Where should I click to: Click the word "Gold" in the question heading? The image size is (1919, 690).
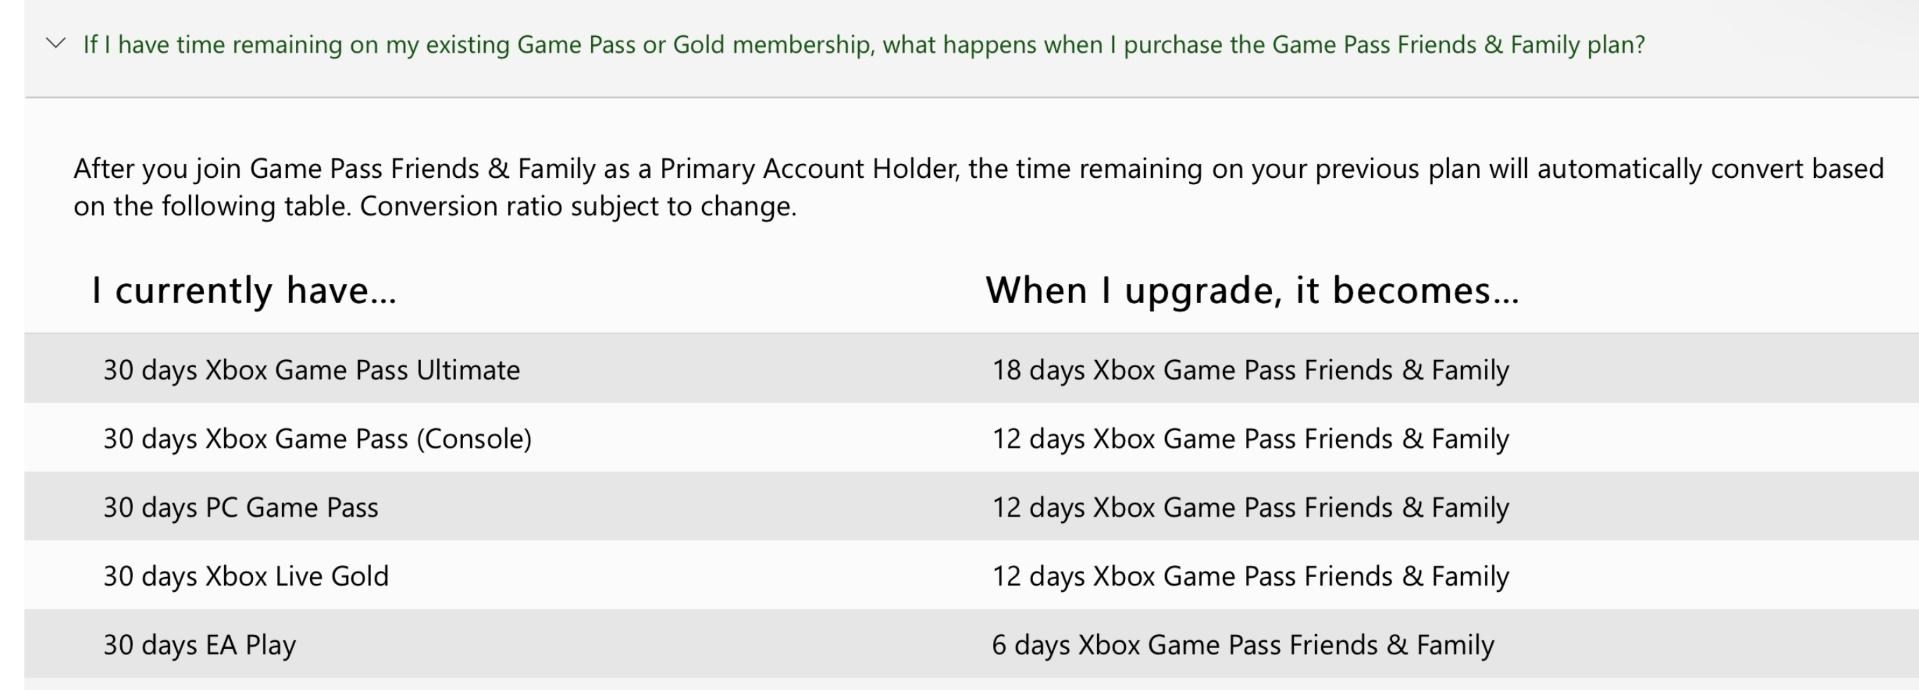pos(698,45)
